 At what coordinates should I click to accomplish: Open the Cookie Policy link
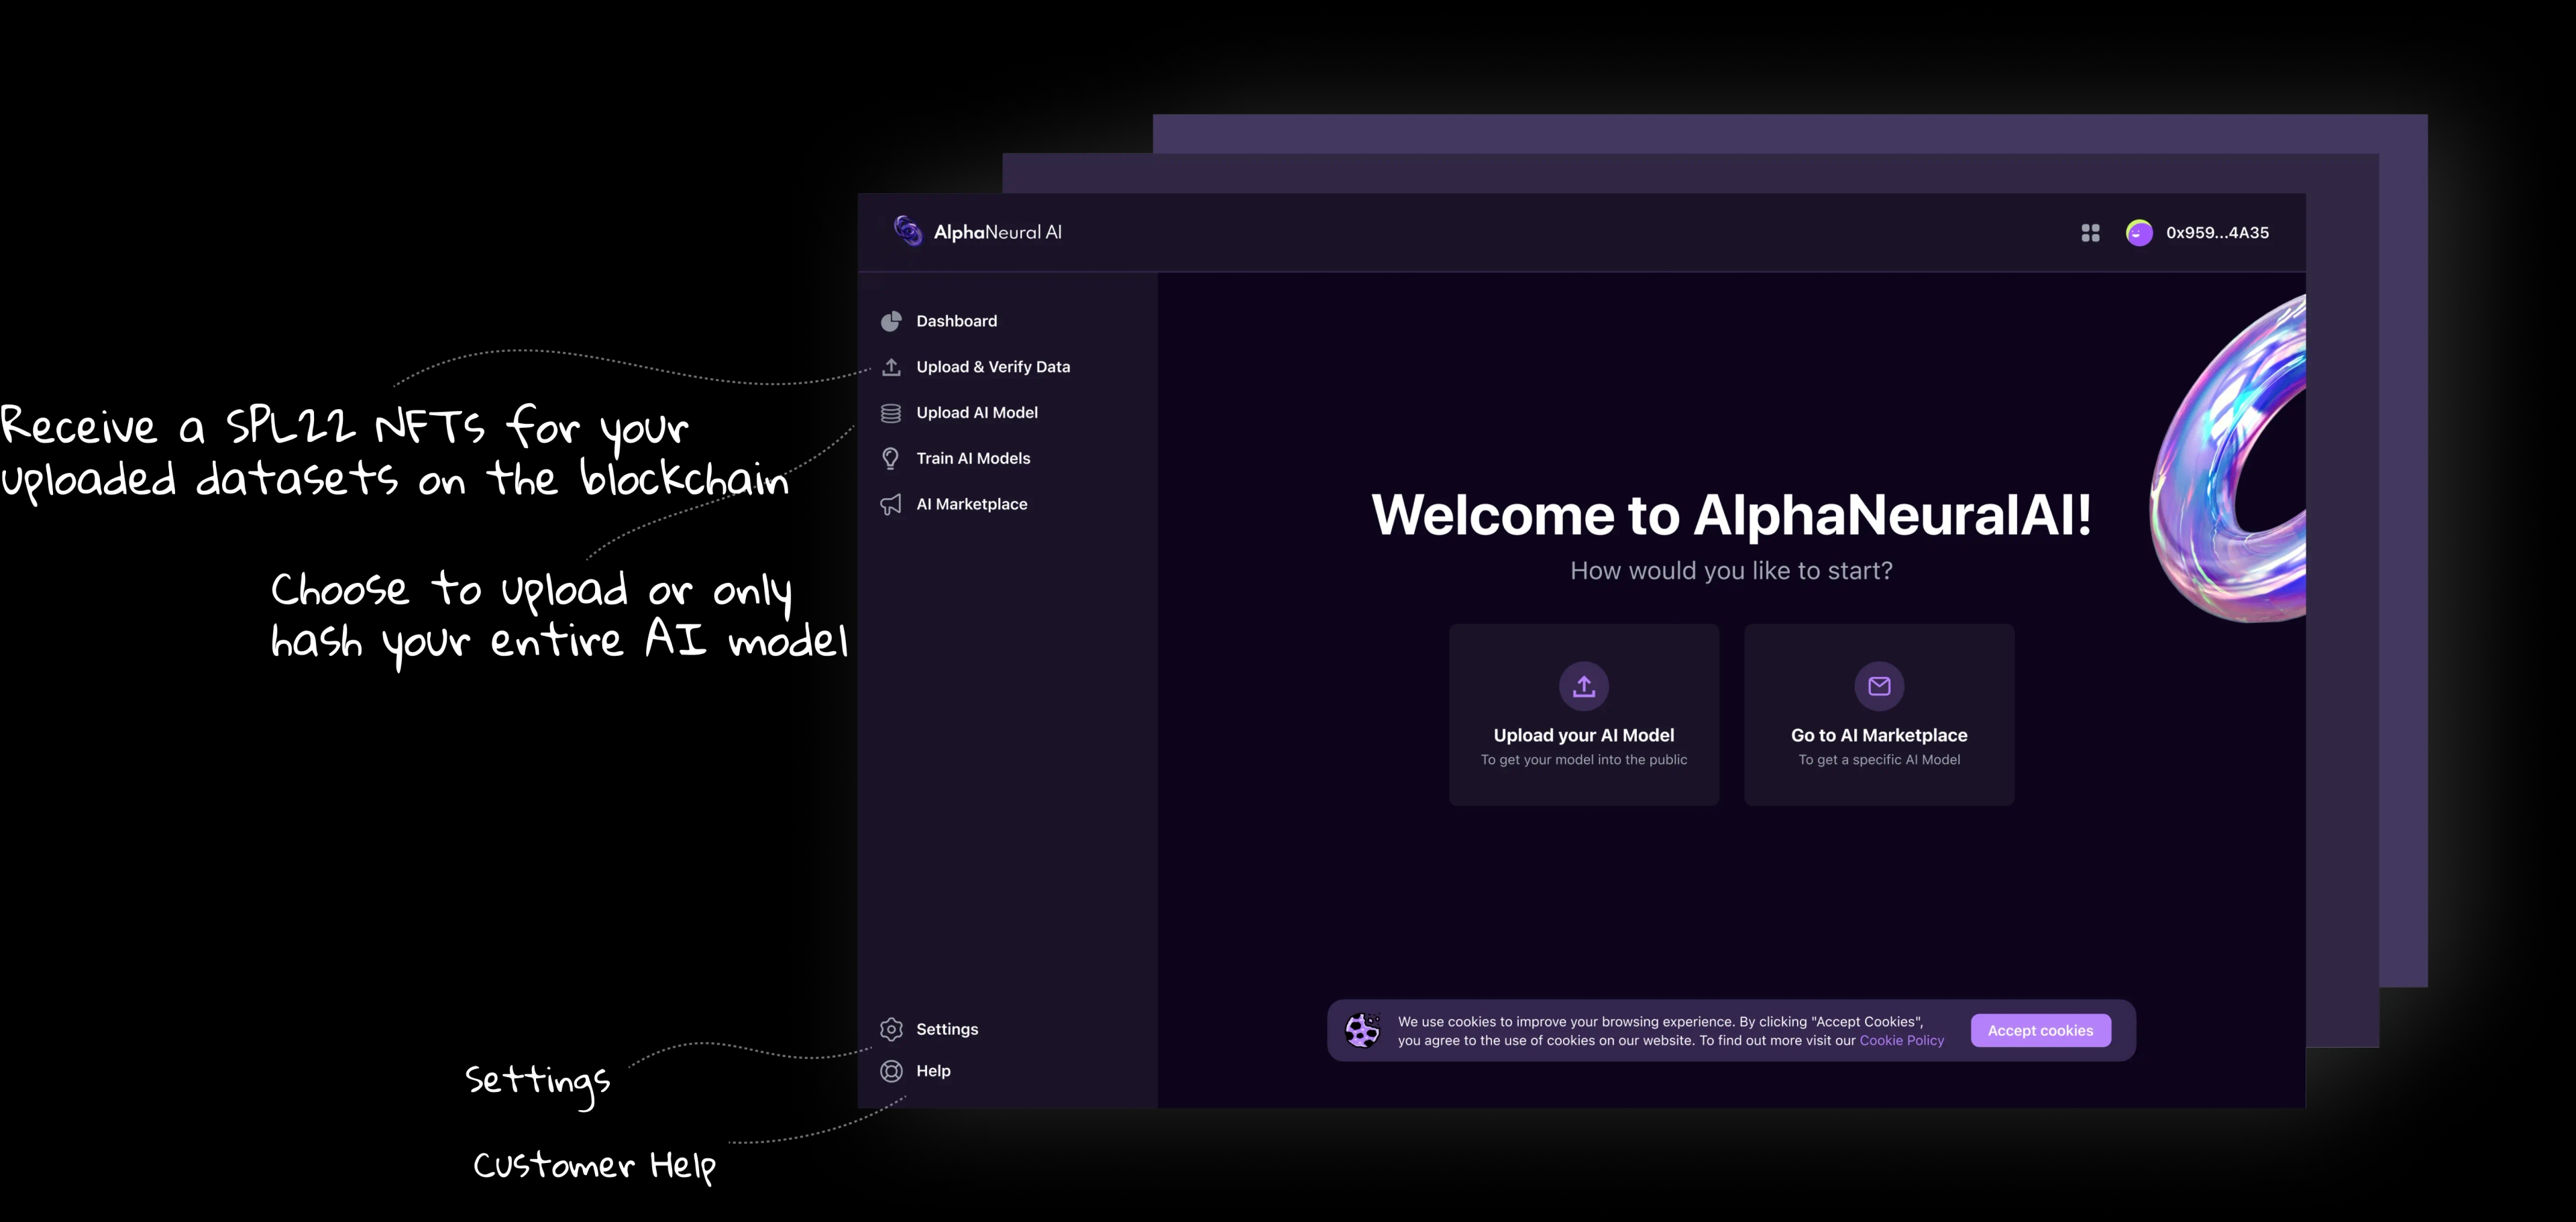1901,1041
